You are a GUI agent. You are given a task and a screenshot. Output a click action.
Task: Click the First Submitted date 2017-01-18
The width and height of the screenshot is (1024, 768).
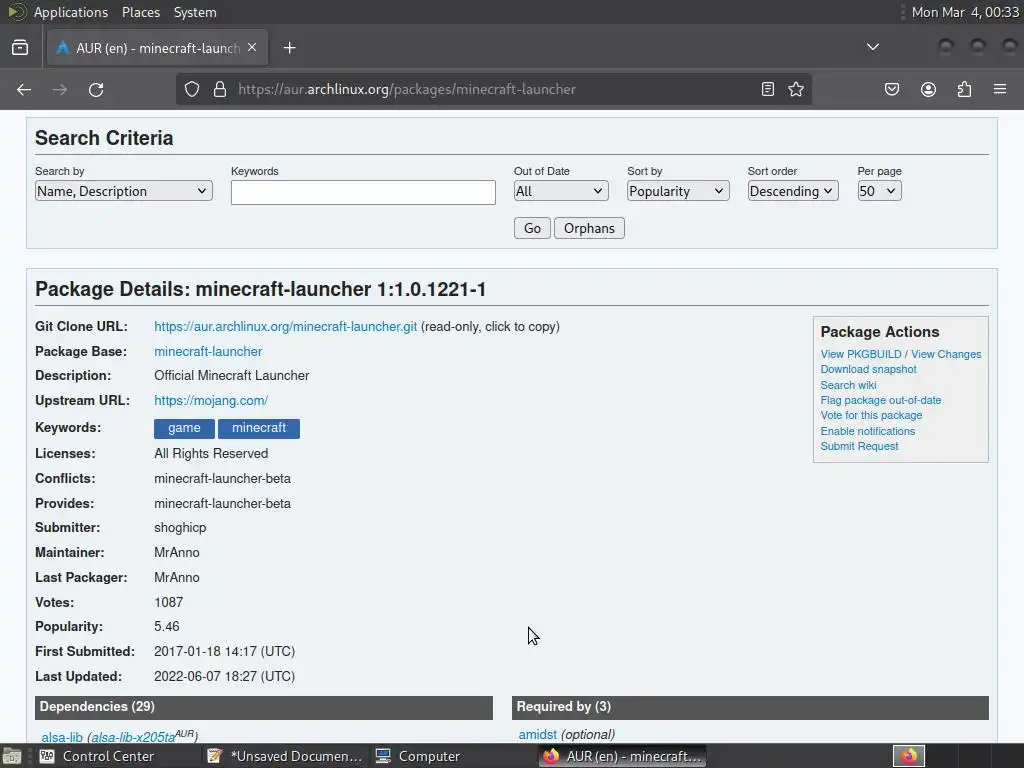[224, 651]
